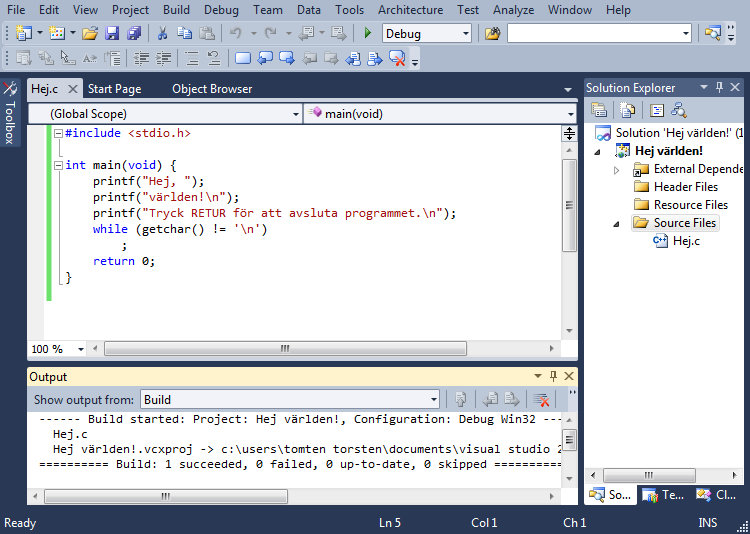Image resolution: width=750 pixels, height=534 pixels.
Task: Click the Redo arrow icon
Action: (271, 33)
